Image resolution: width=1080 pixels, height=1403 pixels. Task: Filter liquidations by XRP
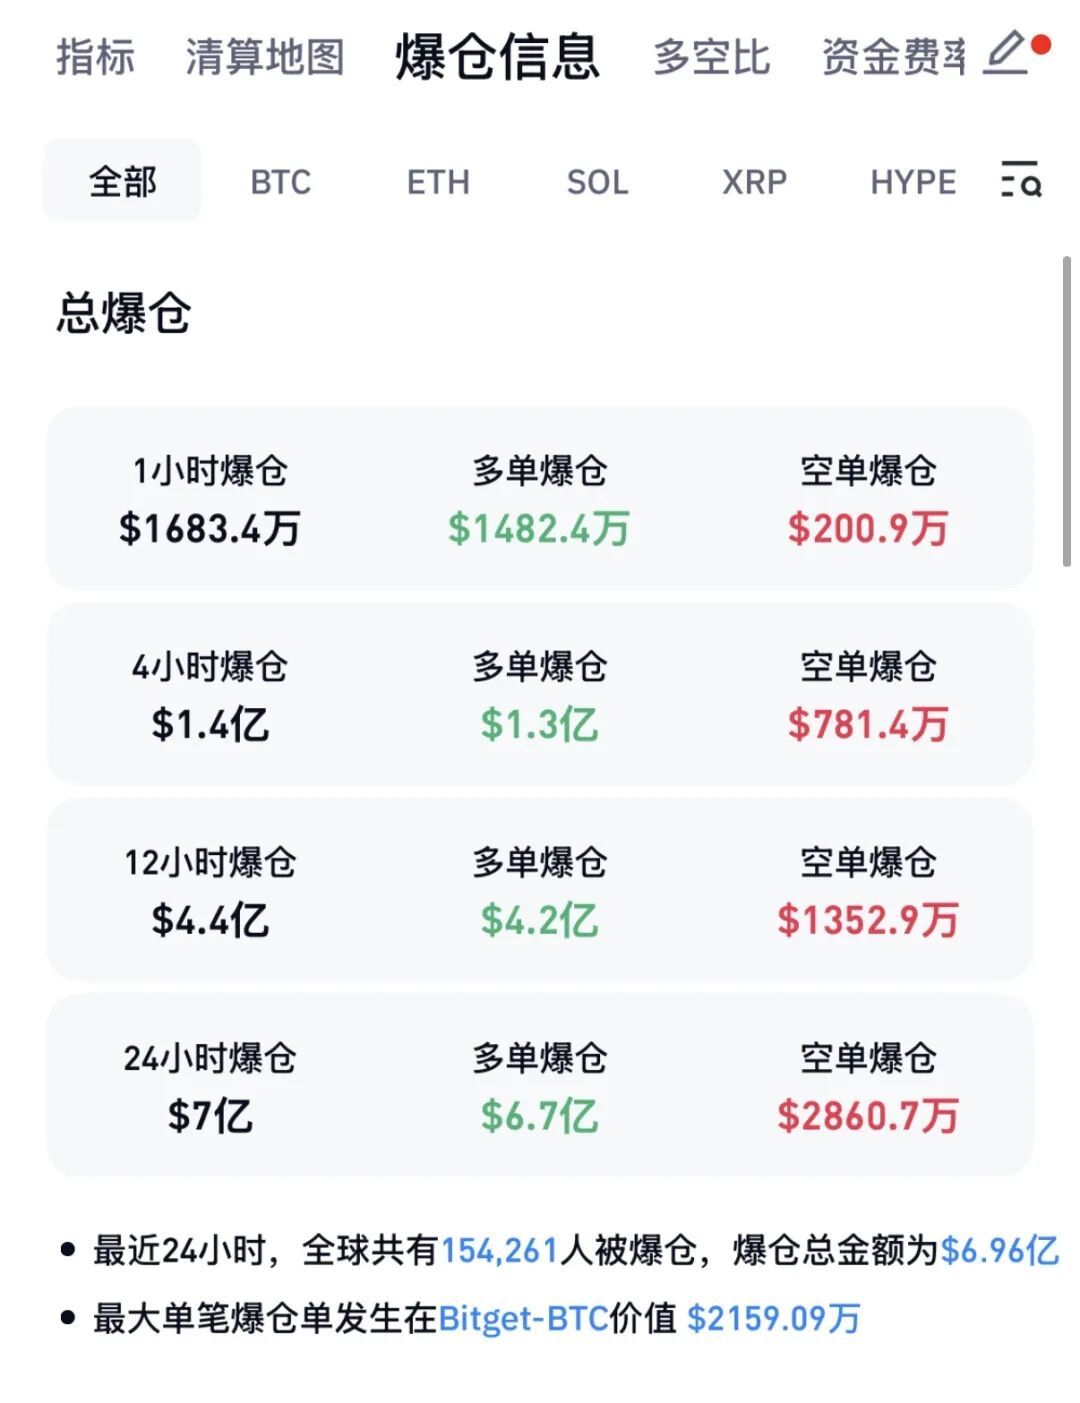pos(754,182)
